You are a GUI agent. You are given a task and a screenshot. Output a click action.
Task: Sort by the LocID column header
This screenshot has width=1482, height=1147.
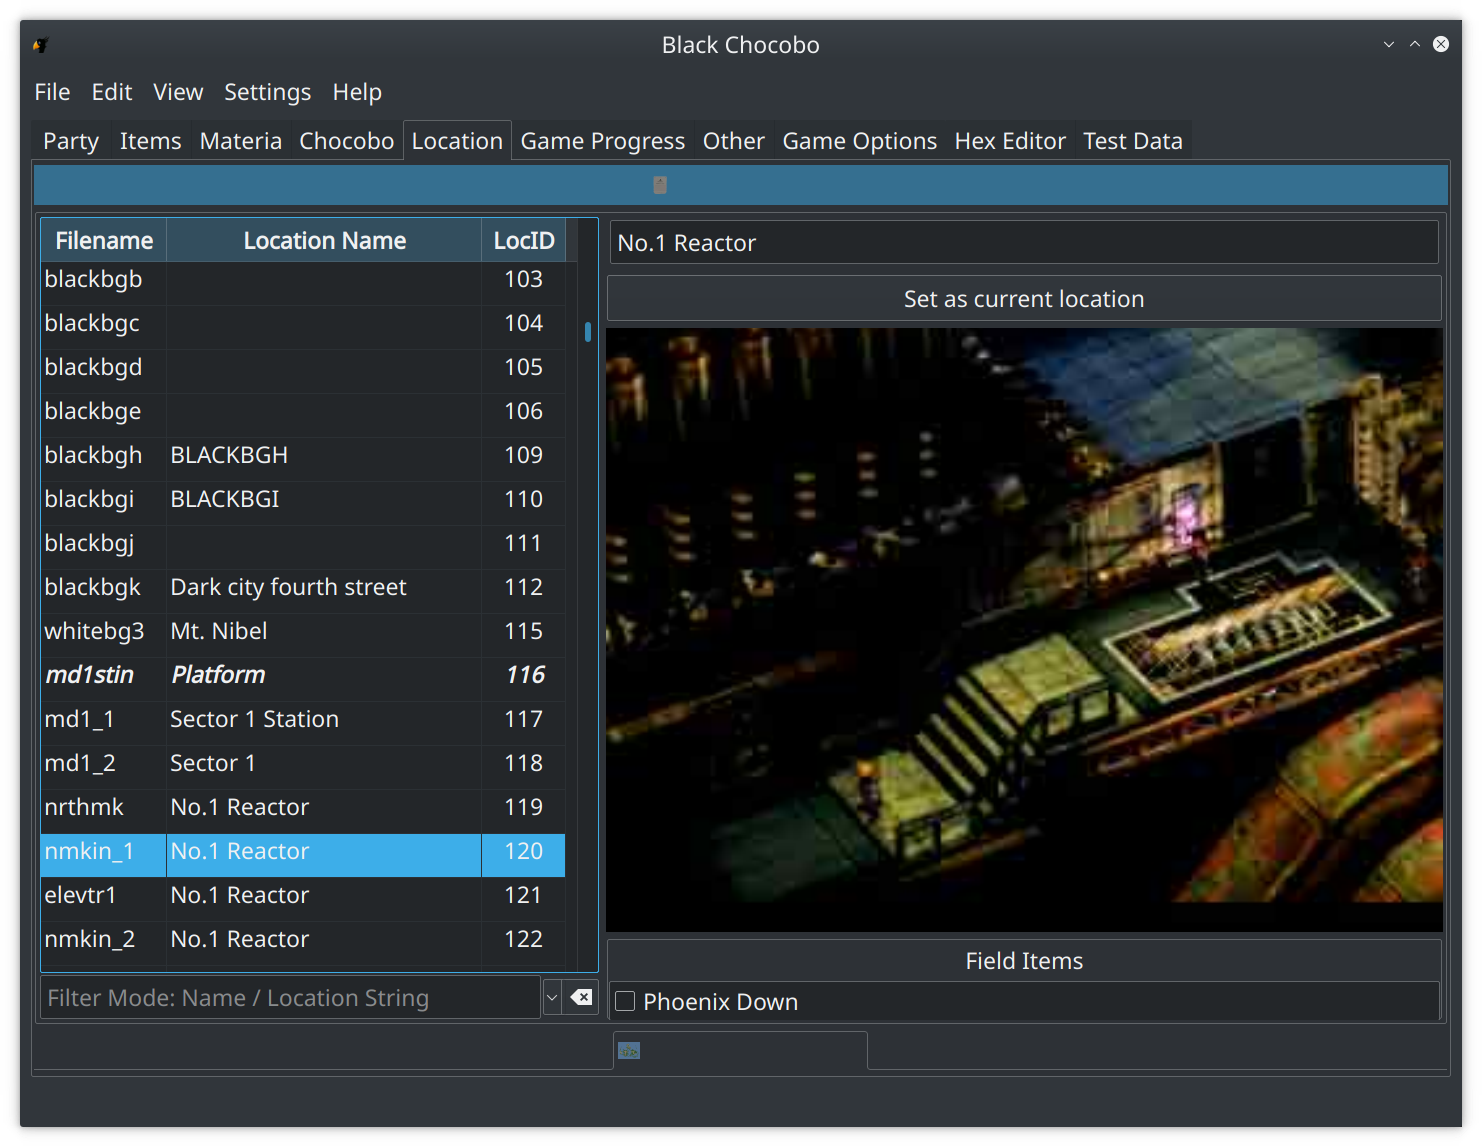(524, 241)
